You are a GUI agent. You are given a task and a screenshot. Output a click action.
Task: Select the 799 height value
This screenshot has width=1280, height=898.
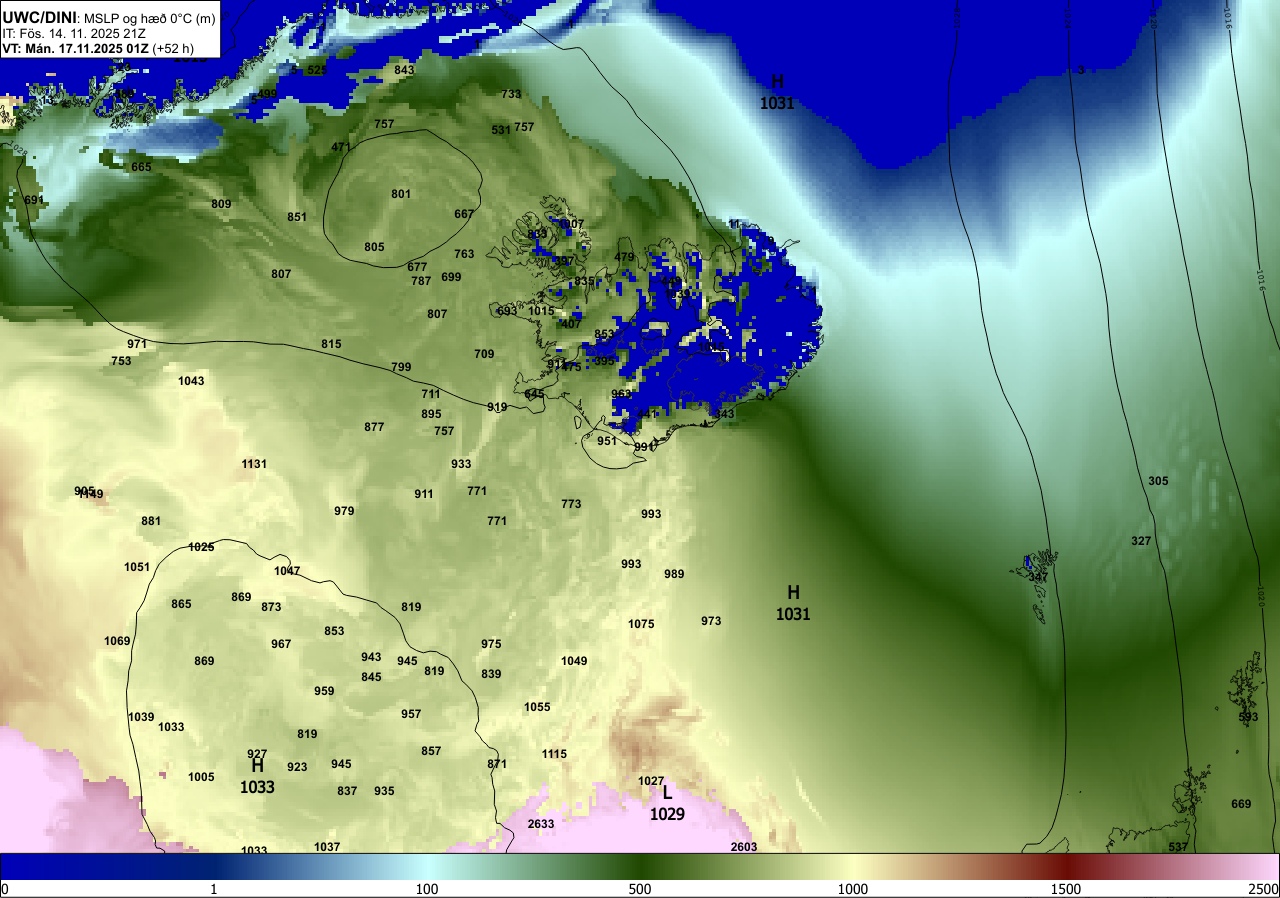click(401, 367)
